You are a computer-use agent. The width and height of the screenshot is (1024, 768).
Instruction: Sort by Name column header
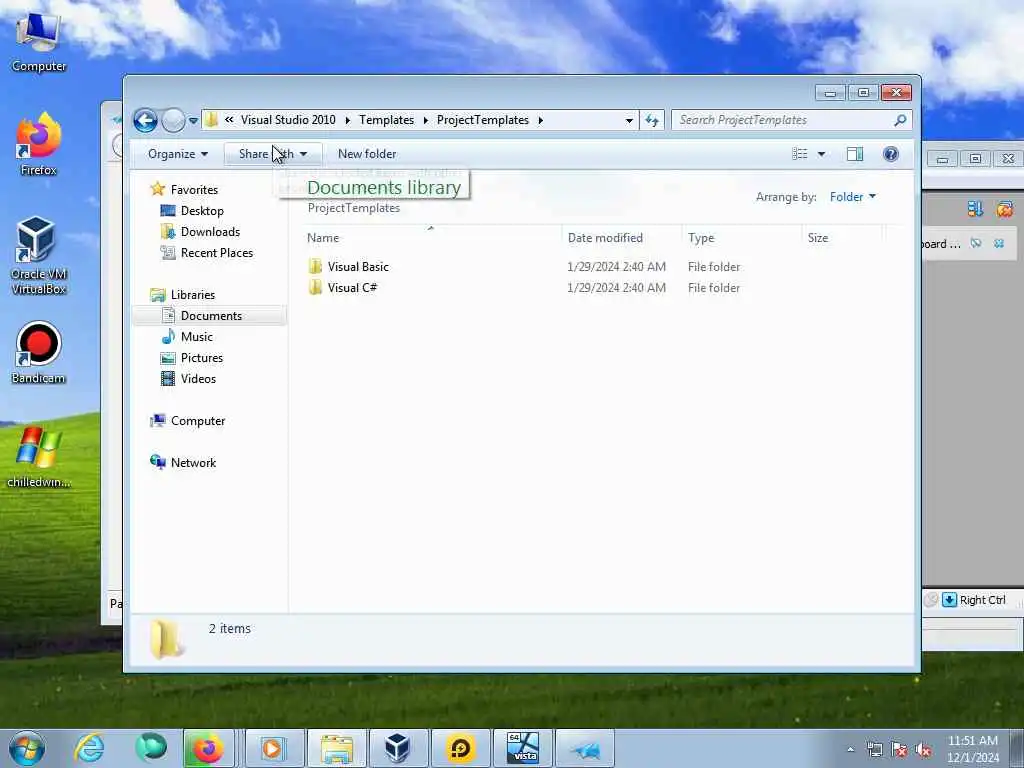431,238
